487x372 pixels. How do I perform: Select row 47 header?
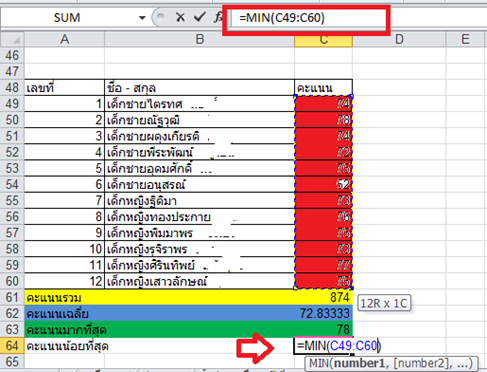(x=12, y=71)
